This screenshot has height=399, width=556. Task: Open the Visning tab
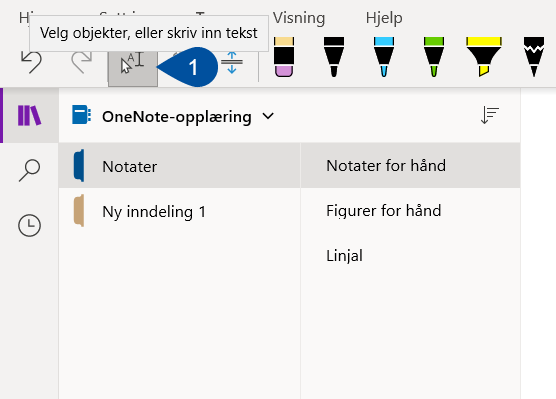tap(299, 18)
